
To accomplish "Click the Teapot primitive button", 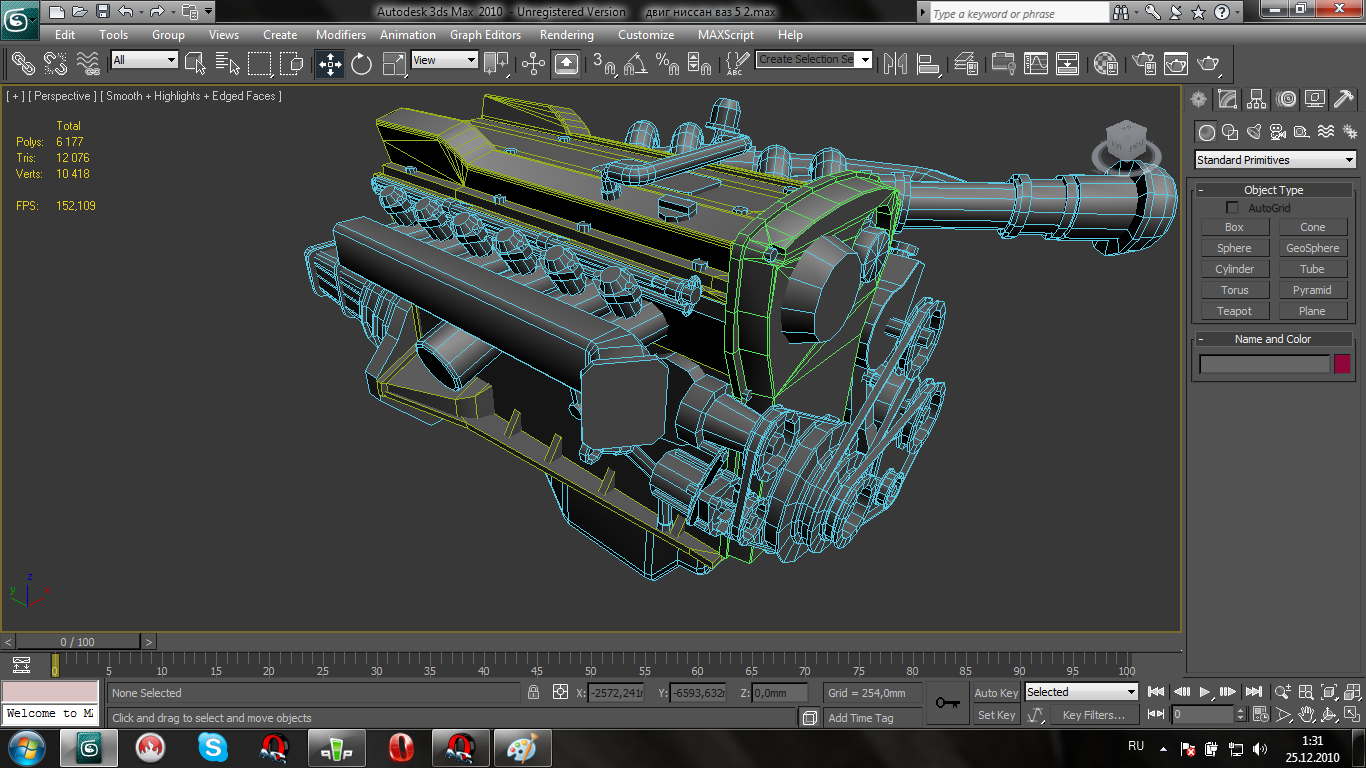I will [x=1234, y=311].
